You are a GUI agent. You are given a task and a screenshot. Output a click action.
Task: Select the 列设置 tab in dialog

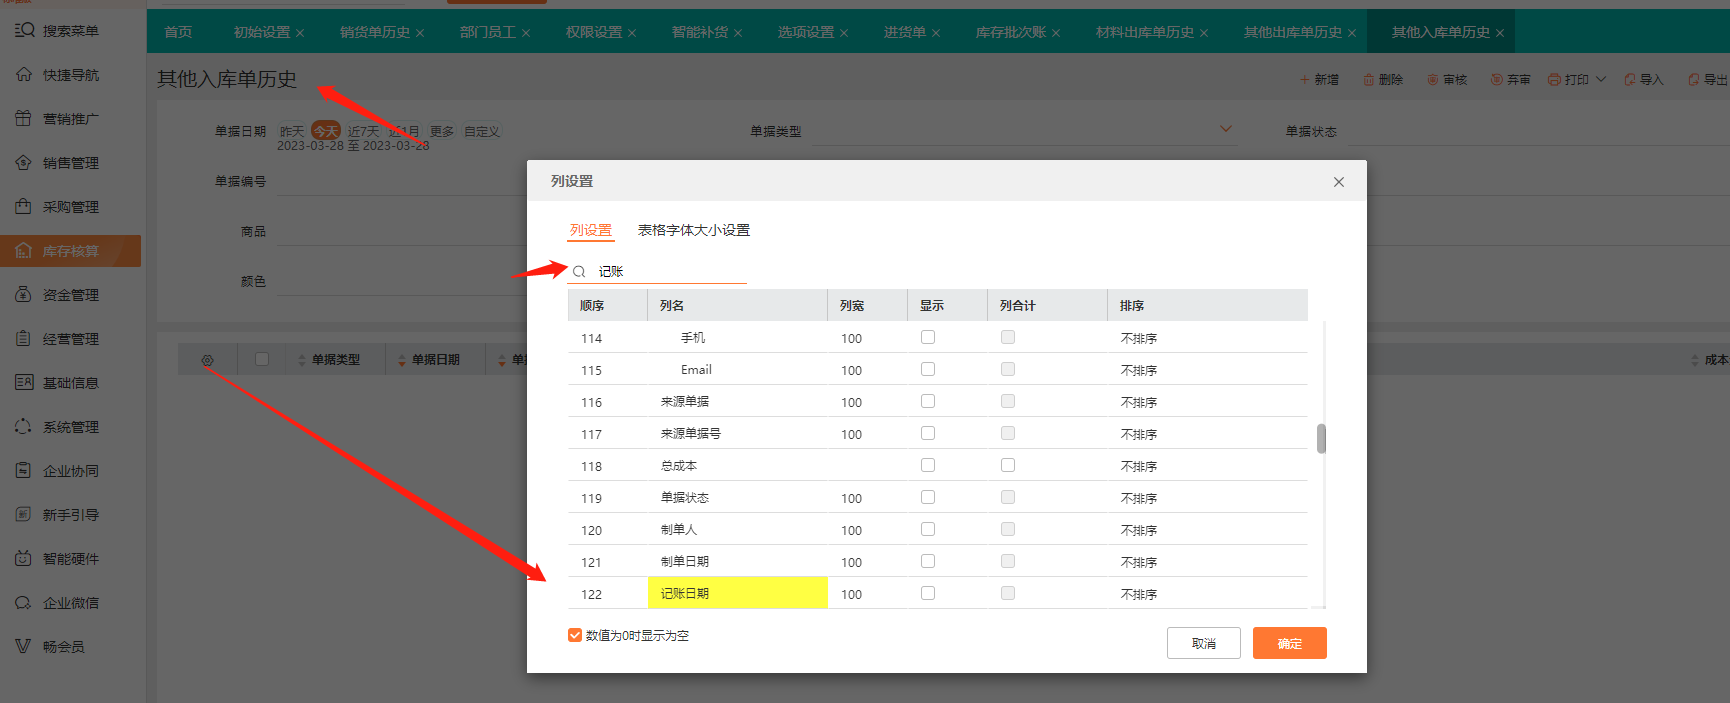(x=591, y=230)
